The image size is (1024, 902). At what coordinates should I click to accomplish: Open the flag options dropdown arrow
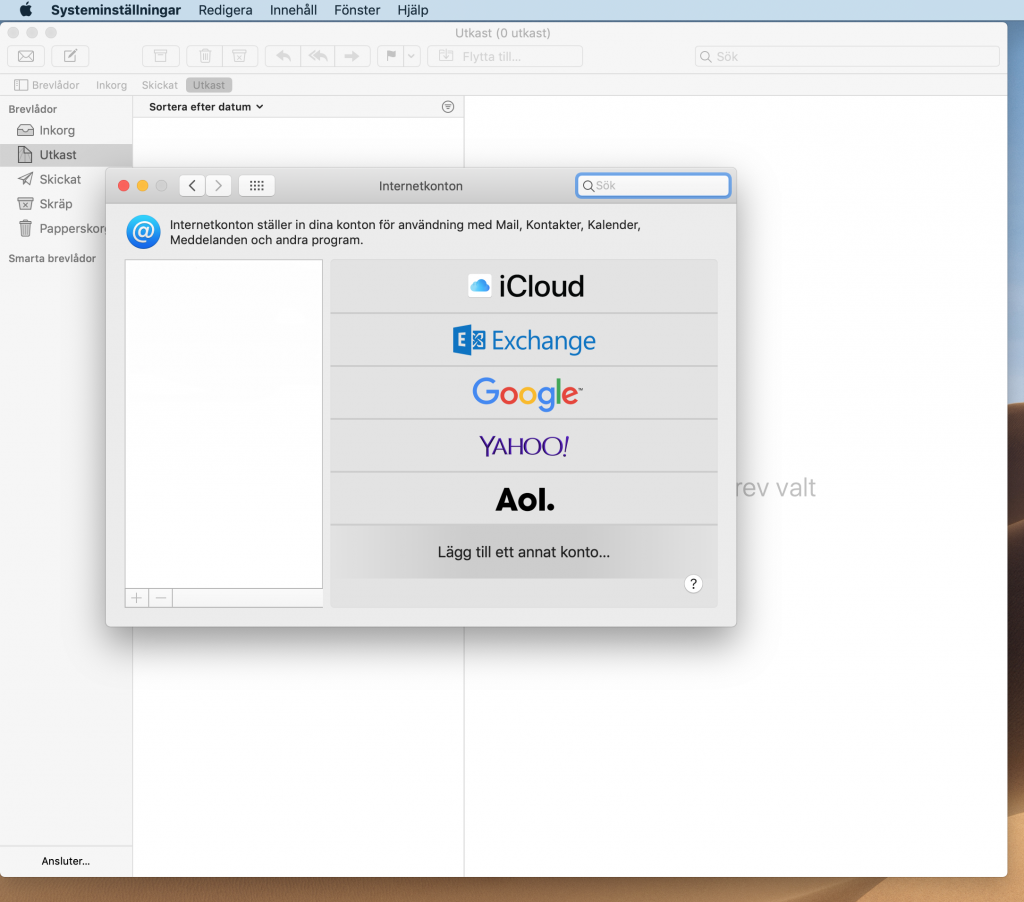[x=411, y=56]
